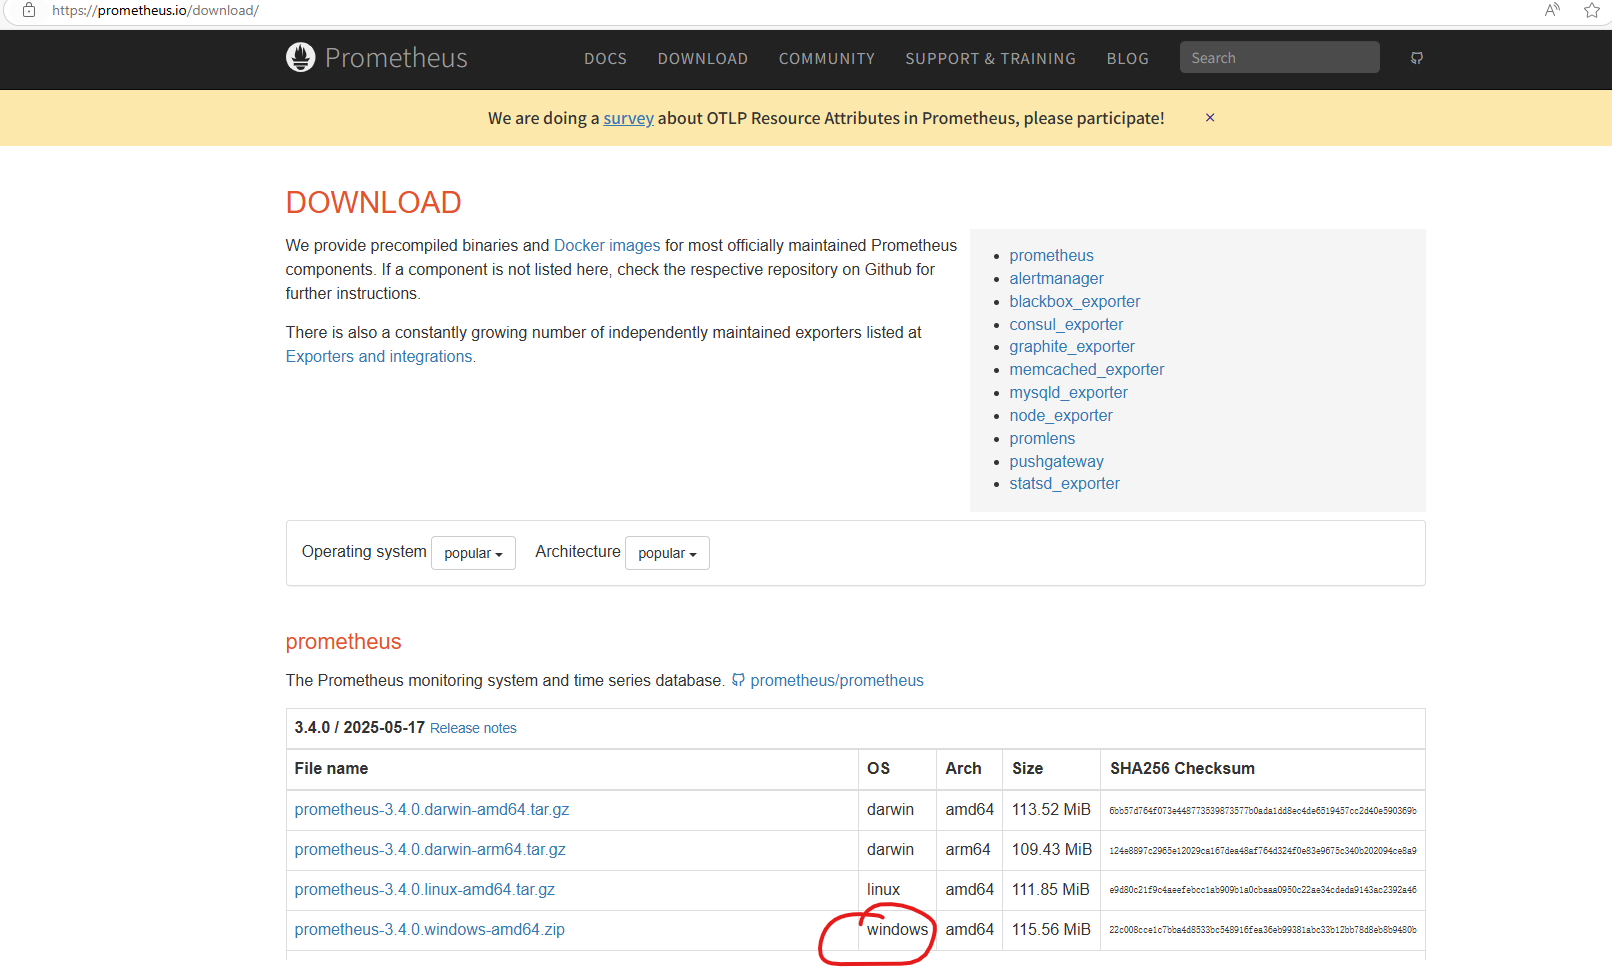
Task: Open the DOWNLOAD menu item
Action: [x=703, y=59]
